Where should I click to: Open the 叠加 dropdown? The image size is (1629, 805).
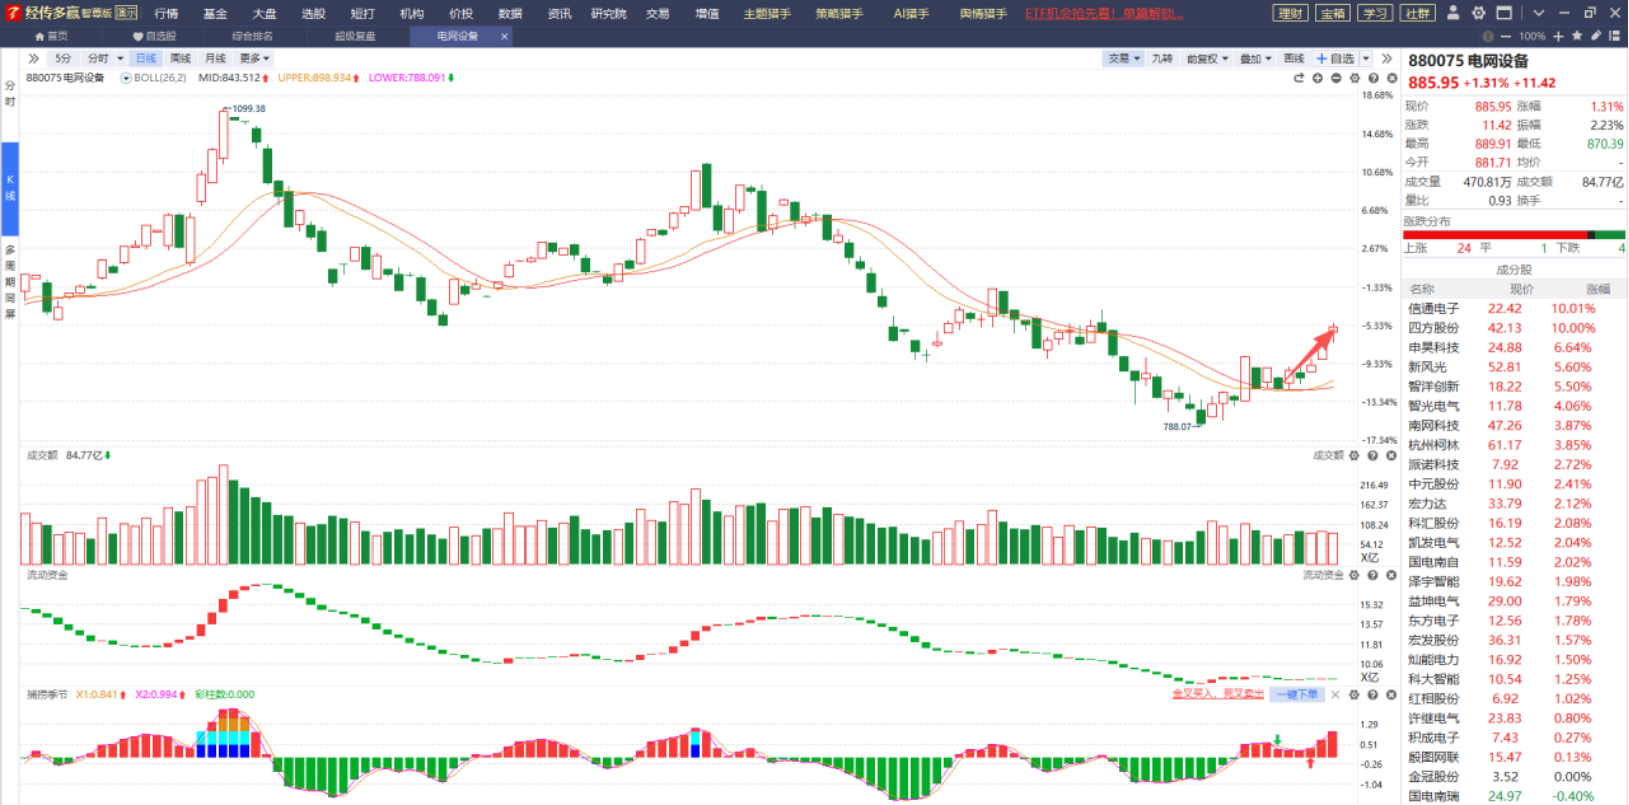tap(1256, 59)
